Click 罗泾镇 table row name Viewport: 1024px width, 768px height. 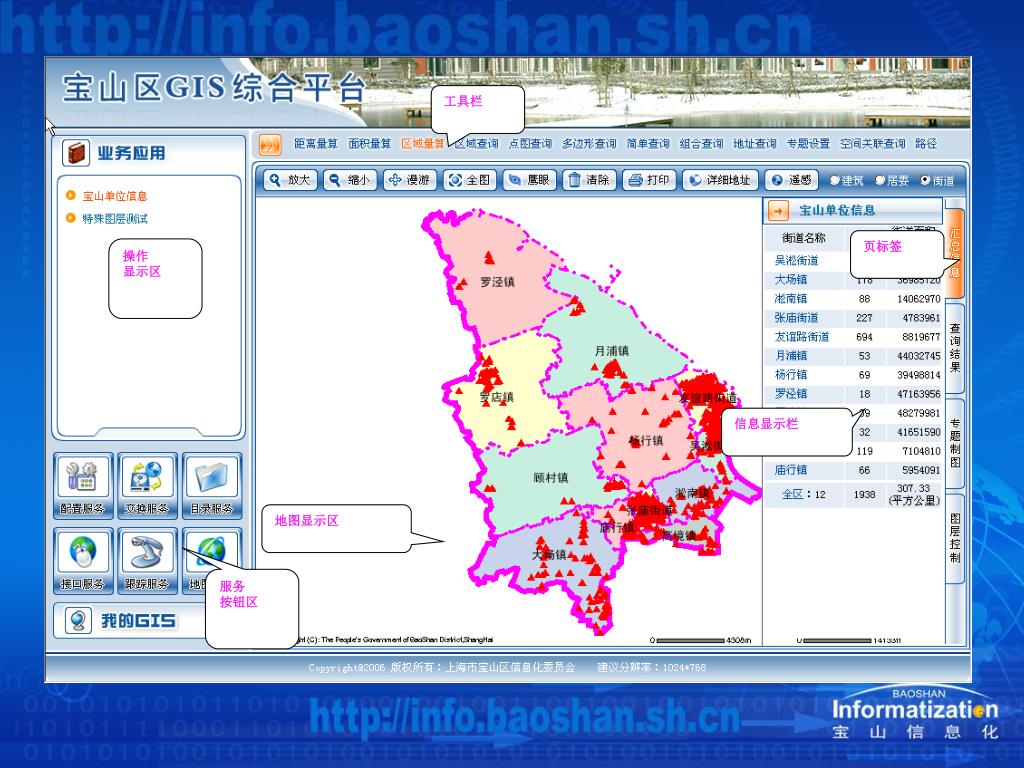coord(790,393)
